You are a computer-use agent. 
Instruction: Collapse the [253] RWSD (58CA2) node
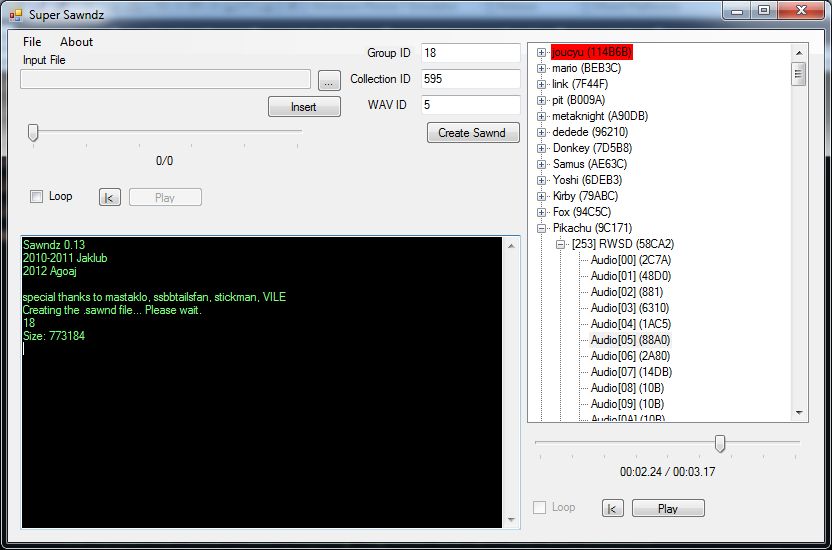pos(560,245)
